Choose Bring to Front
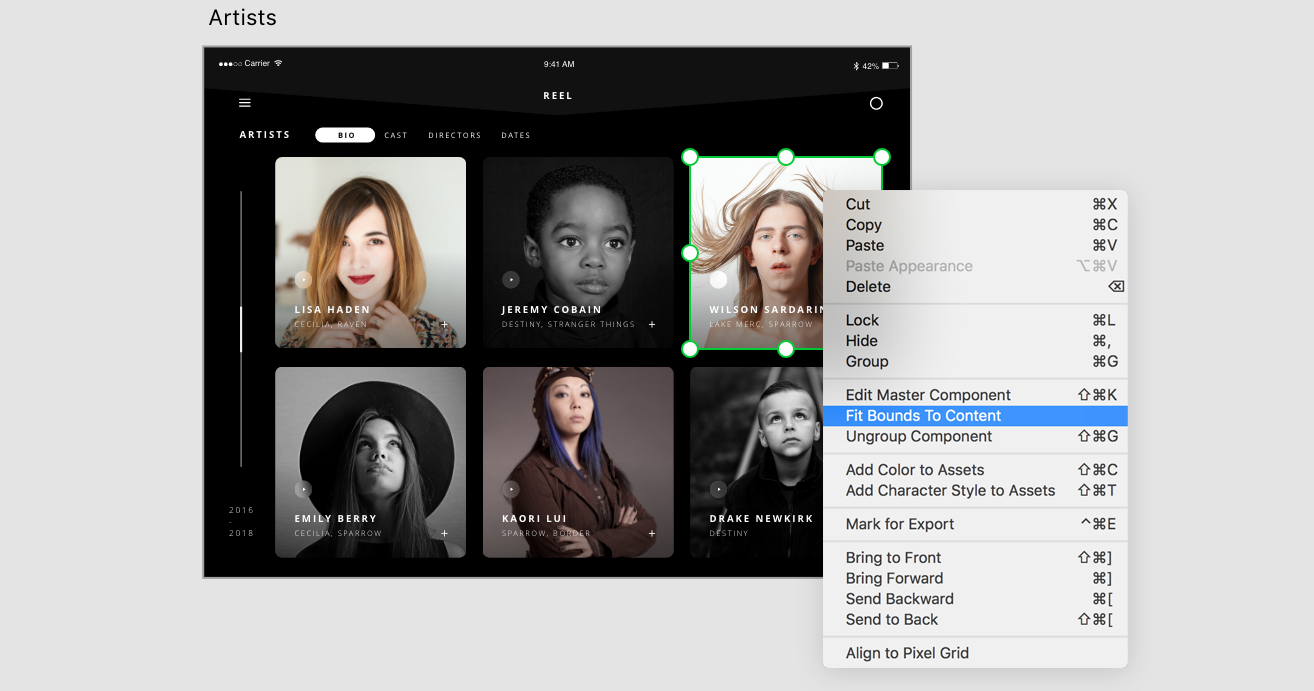This screenshot has height=691, width=1314. tap(975, 558)
